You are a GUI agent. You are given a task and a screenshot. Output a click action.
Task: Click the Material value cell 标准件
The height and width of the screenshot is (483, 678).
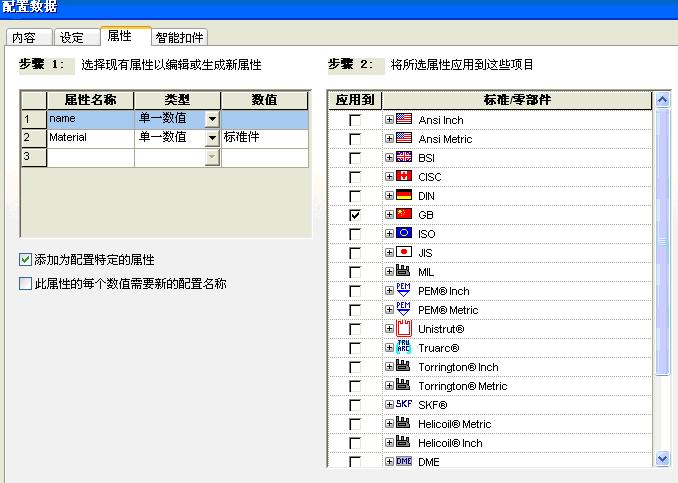265,138
